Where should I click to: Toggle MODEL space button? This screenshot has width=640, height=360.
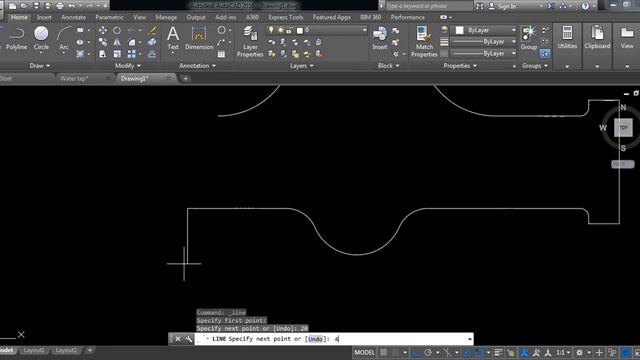[x=364, y=352]
